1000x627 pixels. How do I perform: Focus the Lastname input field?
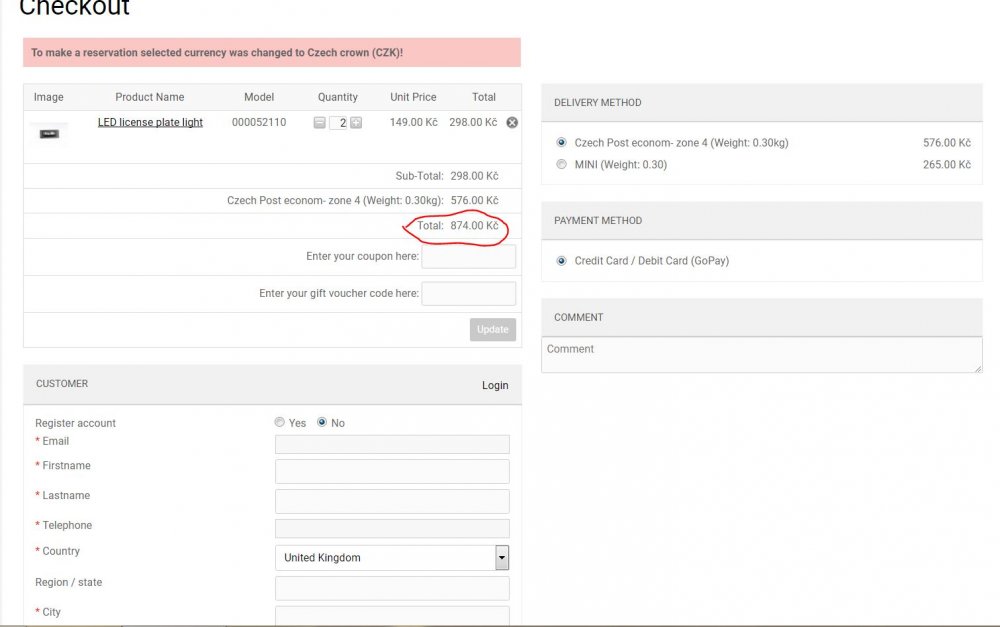[x=392, y=501]
